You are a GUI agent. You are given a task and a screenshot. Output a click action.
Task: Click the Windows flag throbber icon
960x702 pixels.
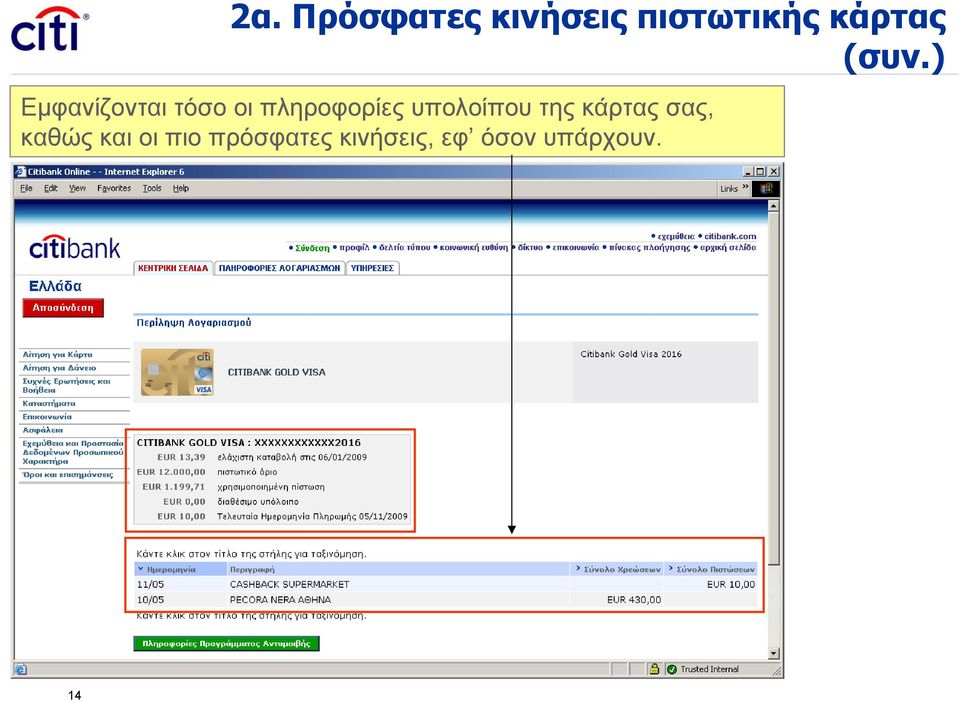pyautogui.click(x=766, y=189)
